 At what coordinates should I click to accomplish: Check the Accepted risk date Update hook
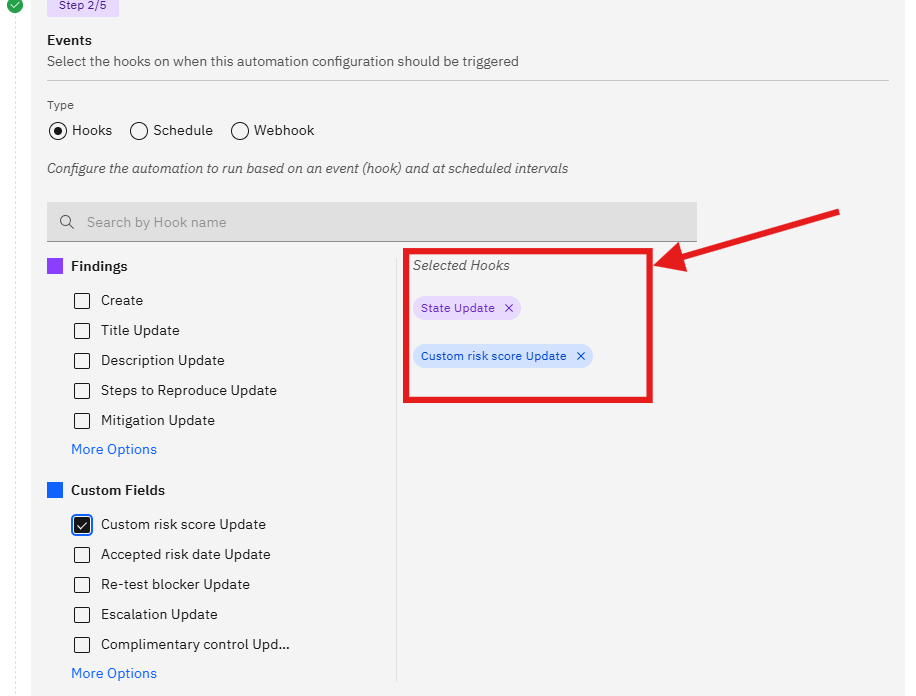(x=82, y=555)
